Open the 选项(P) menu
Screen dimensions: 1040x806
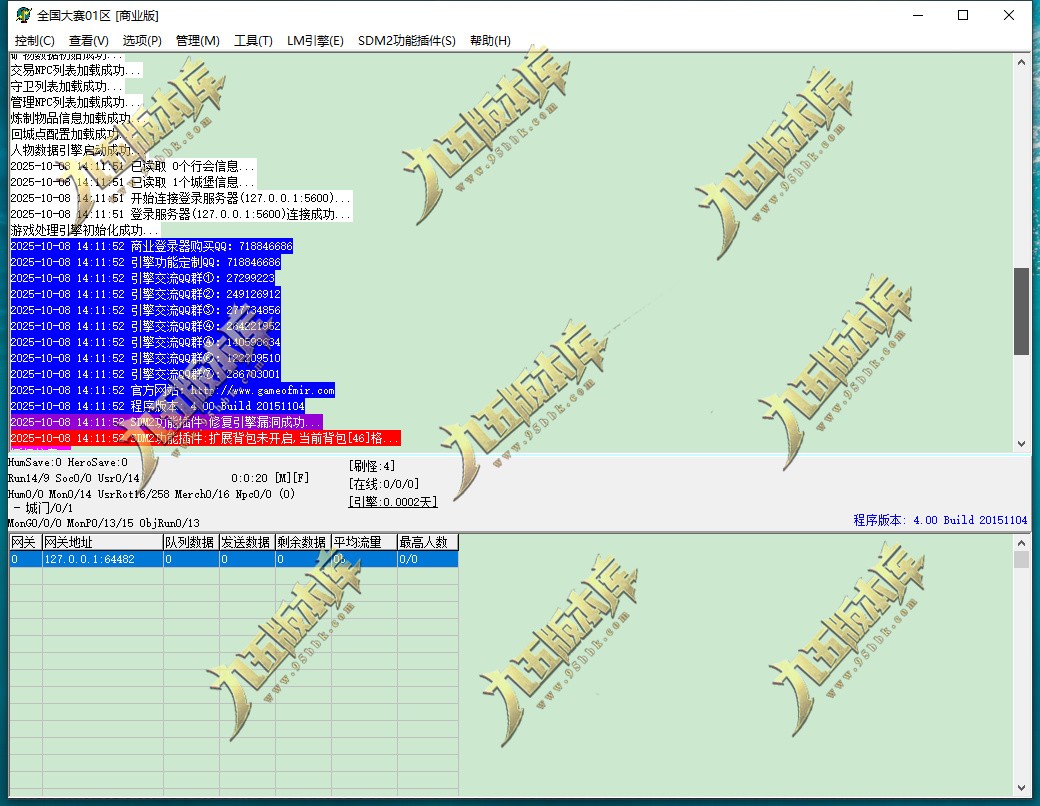(142, 40)
